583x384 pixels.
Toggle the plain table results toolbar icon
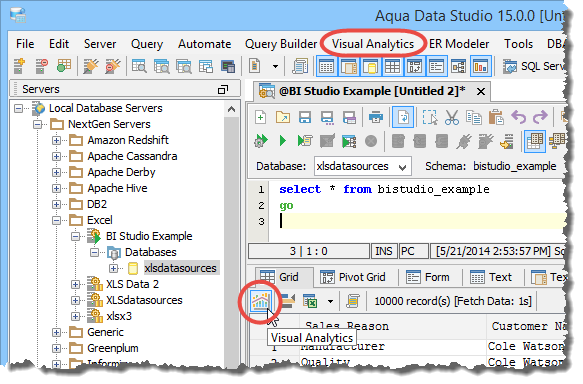click(393, 67)
